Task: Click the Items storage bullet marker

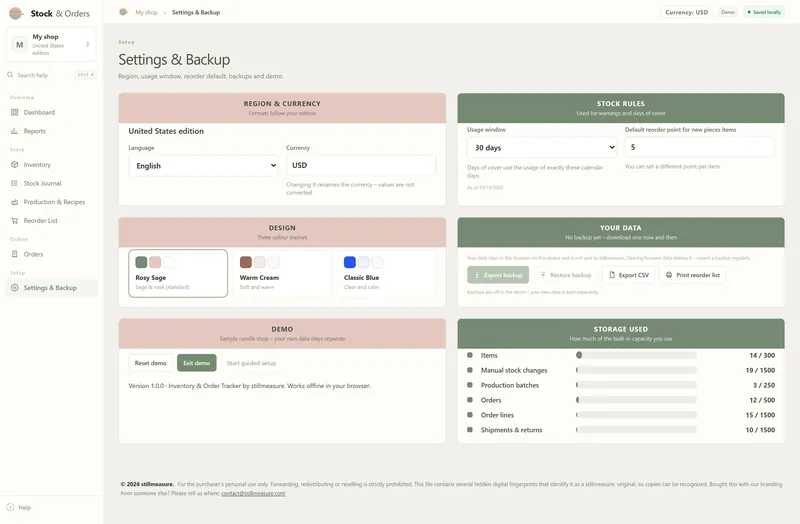Action: pos(470,355)
